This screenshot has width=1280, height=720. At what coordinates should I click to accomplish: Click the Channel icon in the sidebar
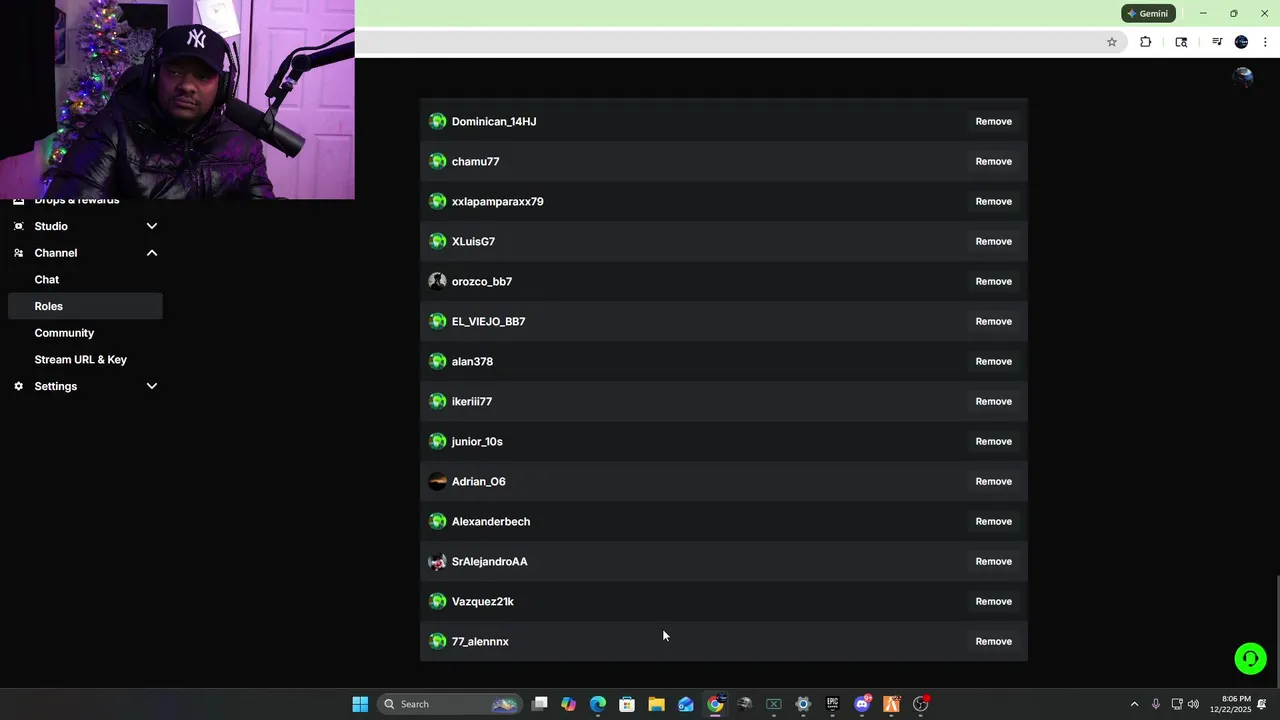[18, 253]
